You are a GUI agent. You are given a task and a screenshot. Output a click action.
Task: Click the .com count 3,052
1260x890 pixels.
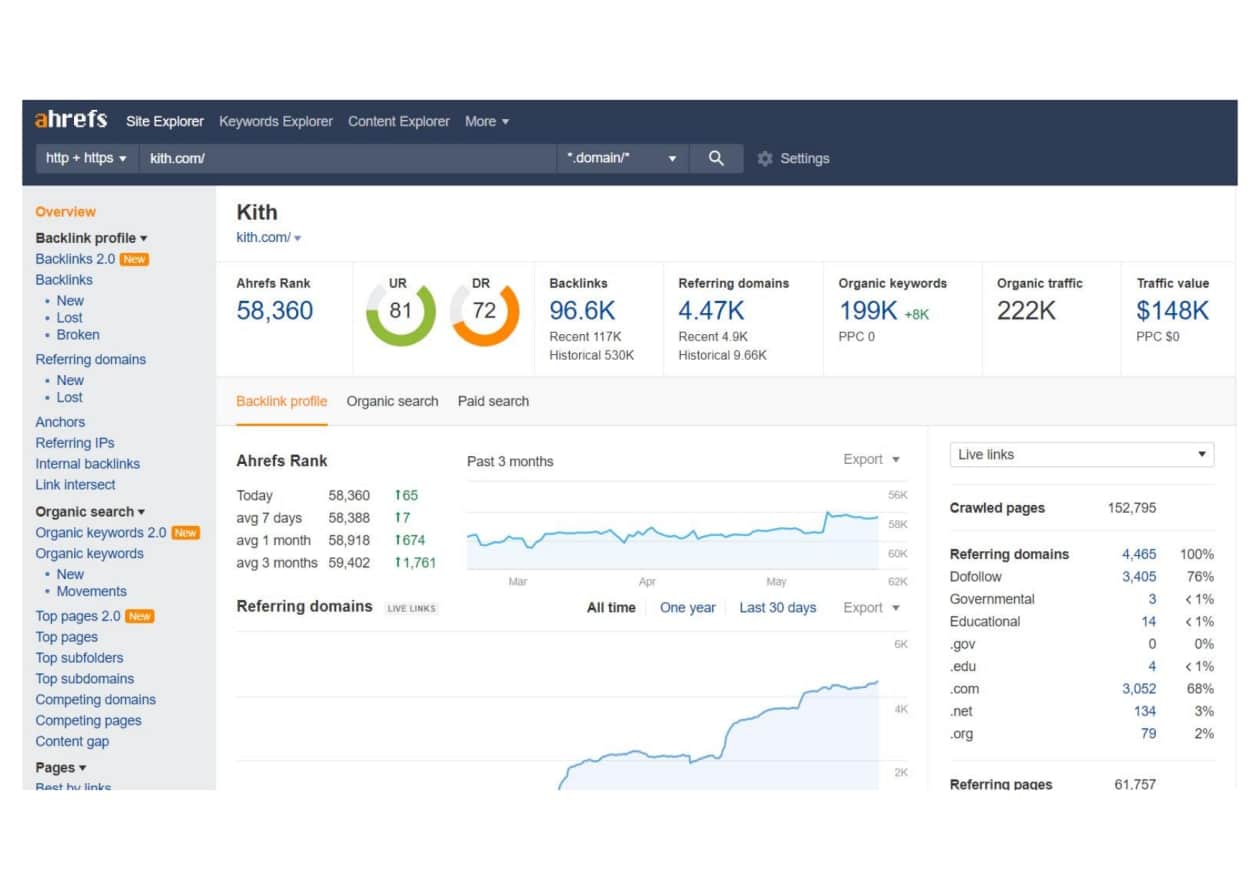pyautogui.click(x=1139, y=689)
